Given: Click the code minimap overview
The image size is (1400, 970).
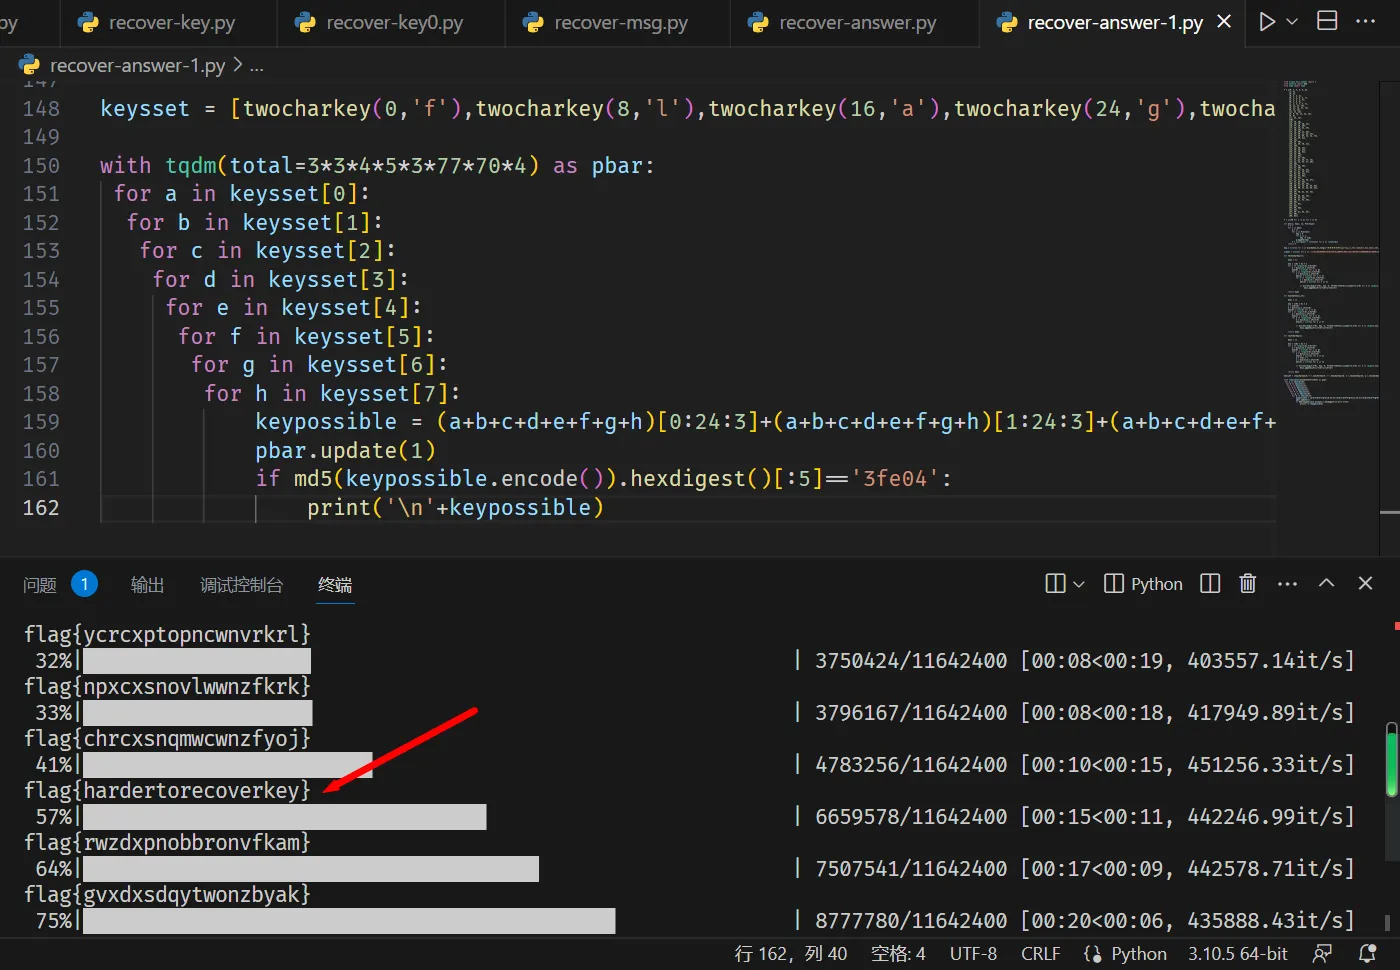Looking at the screenshot, I should point(1328,240).
